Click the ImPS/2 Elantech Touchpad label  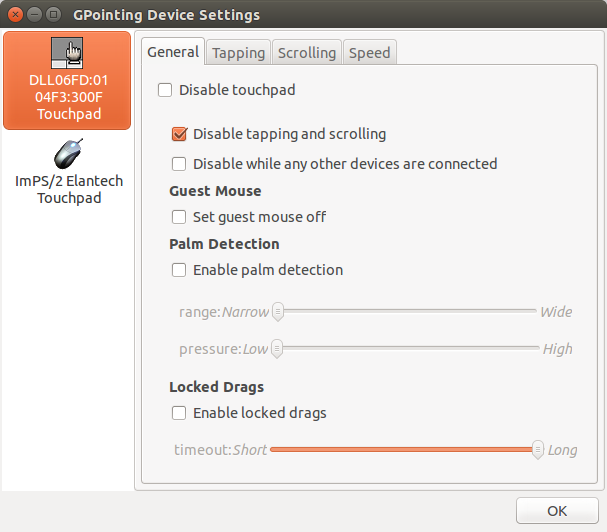69,189
